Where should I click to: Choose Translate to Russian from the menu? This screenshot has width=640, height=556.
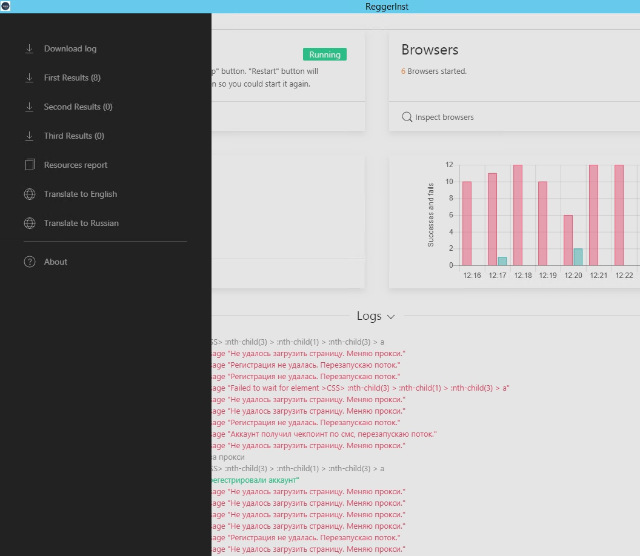[81, 223]
